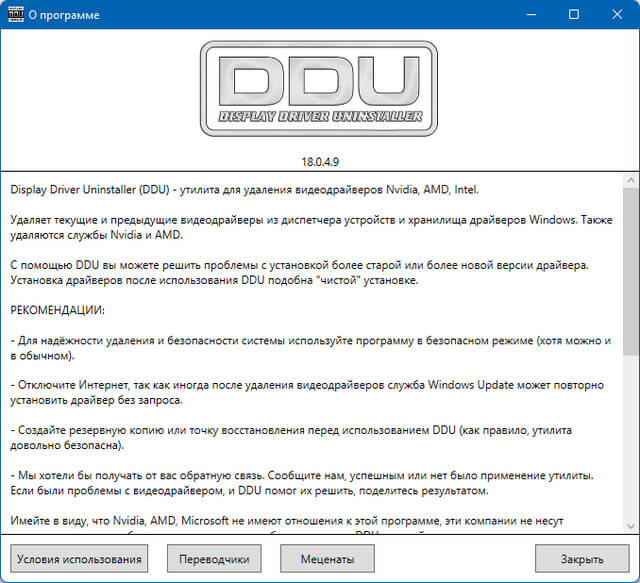Open the Условия использования button

pos(79,559)
